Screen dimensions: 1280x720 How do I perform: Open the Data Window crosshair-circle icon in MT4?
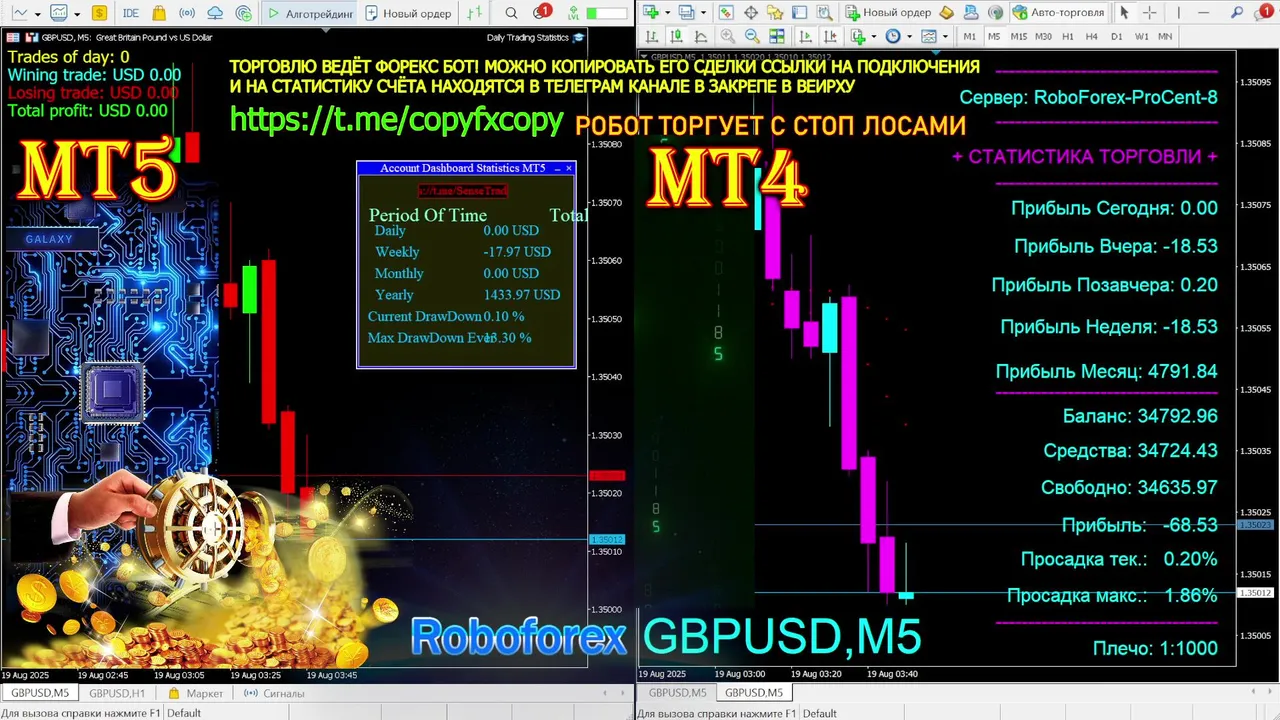[751, 13]
